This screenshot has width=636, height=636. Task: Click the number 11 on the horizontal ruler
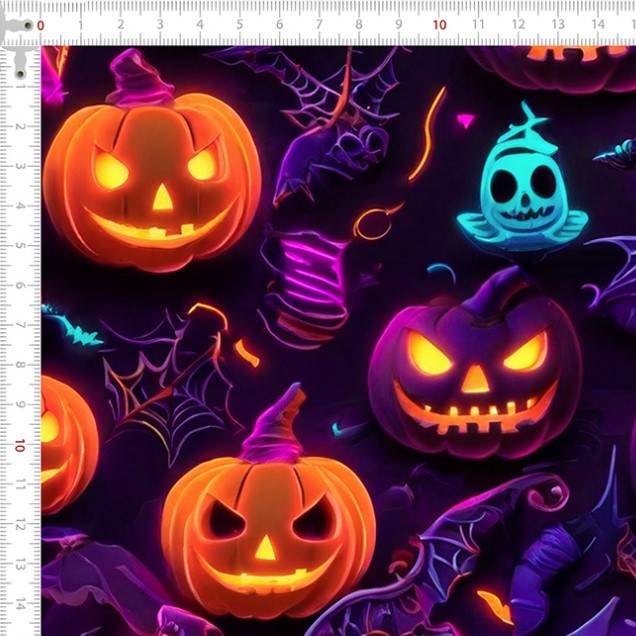pyautogui.click(x=479, y=24)
